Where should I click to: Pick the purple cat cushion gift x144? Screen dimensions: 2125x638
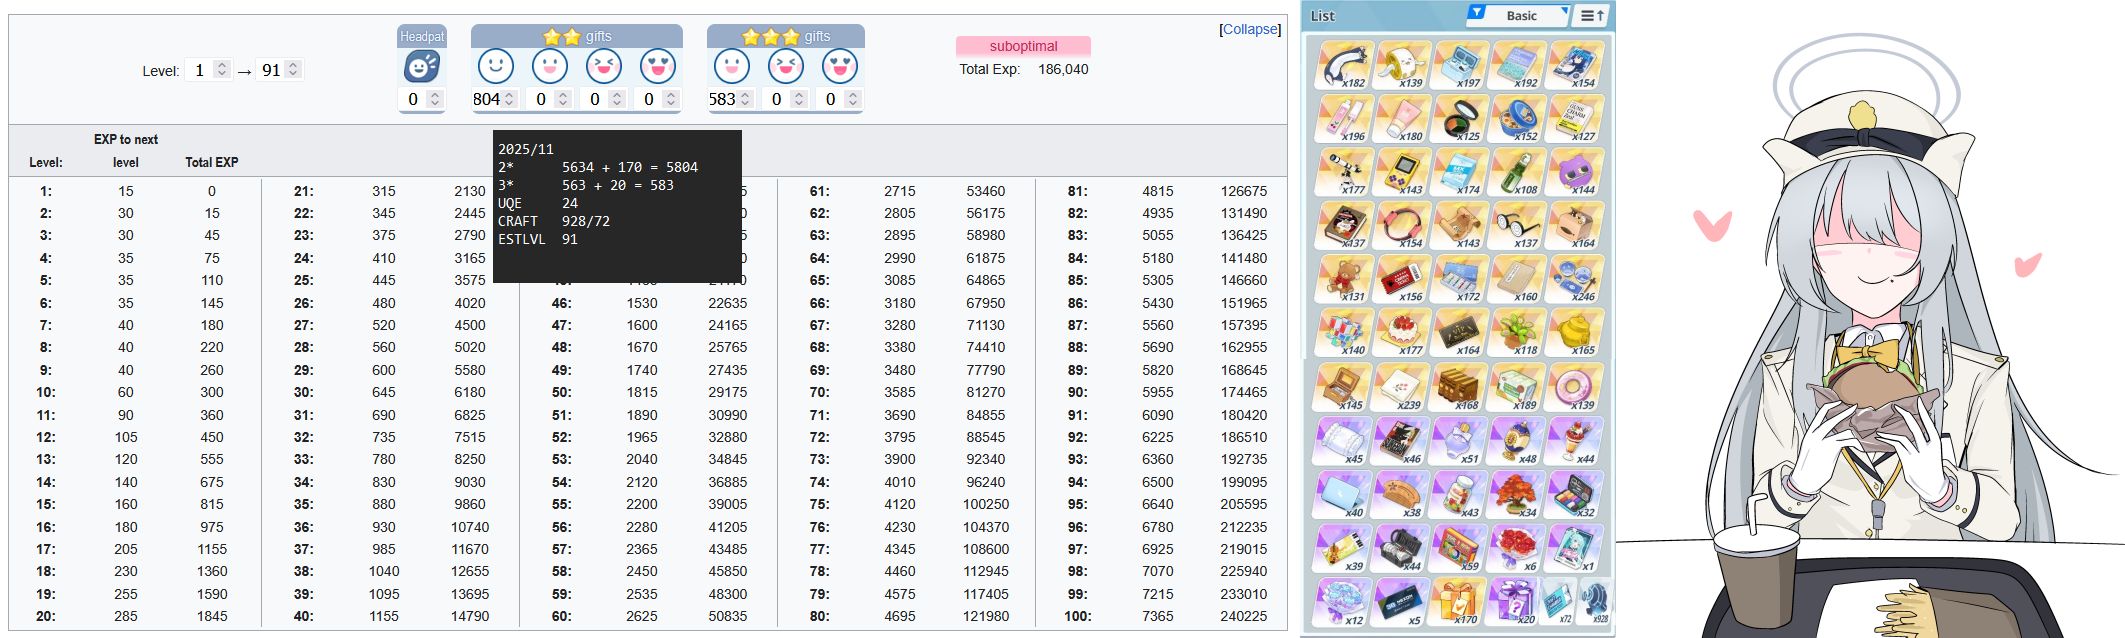point(1574,172)
